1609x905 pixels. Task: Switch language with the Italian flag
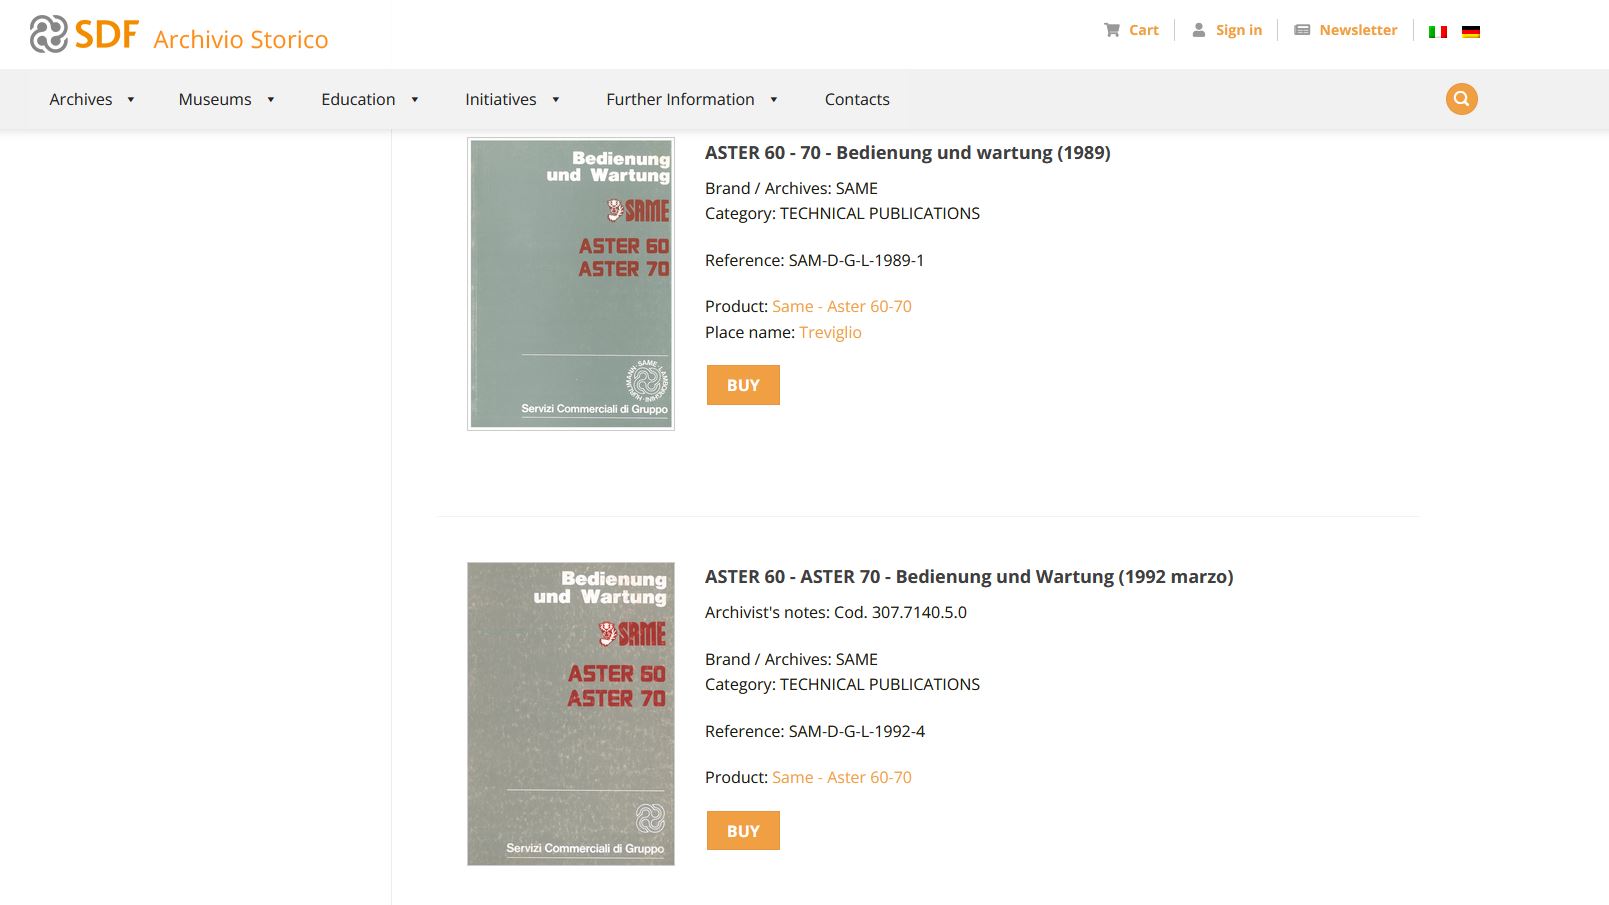[x=1438, y=32]
